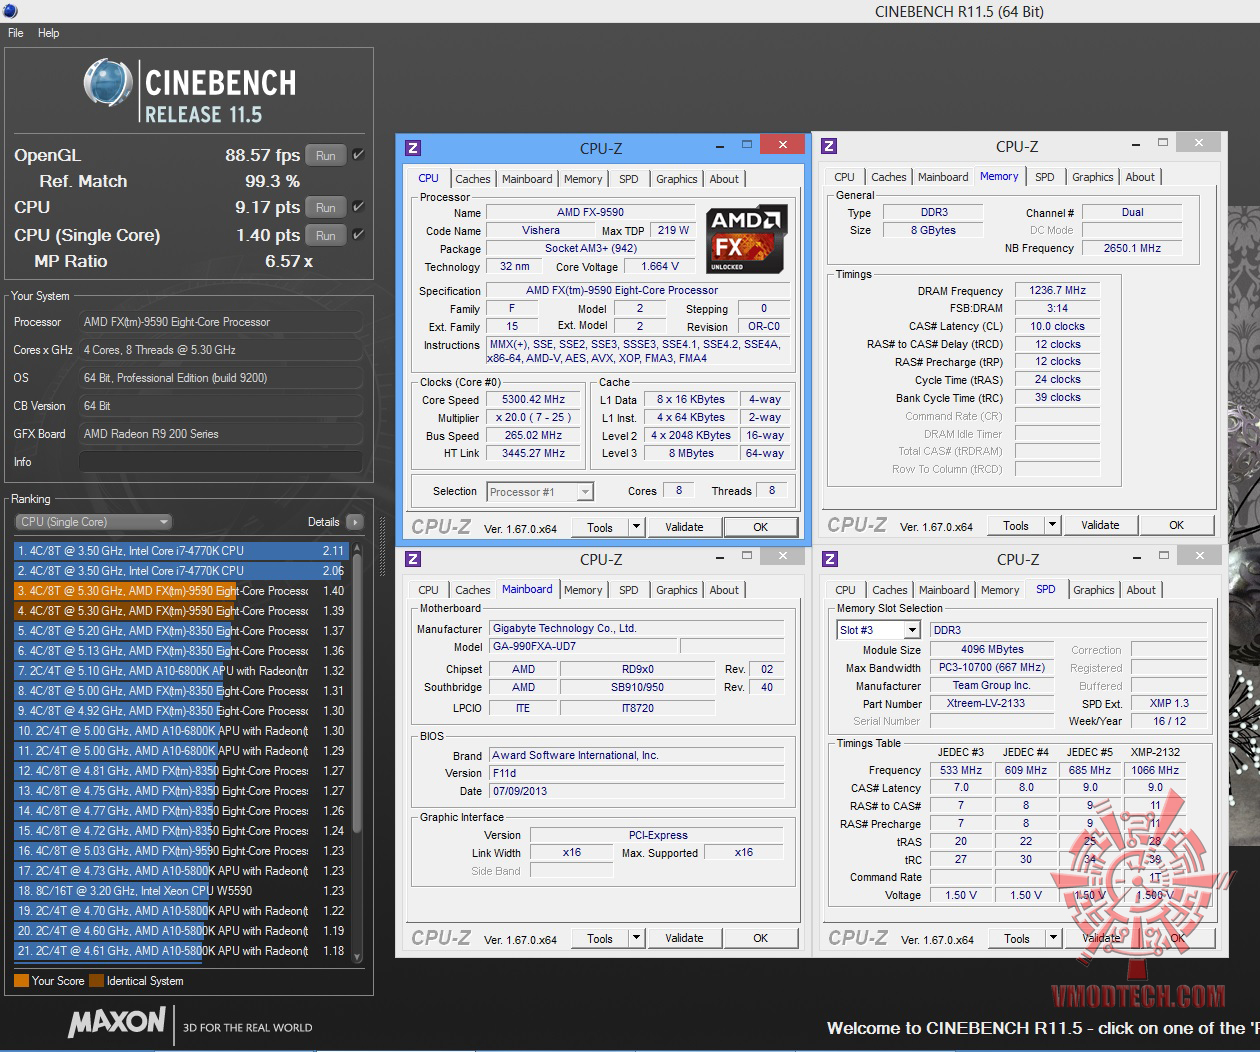Image resolution: width=1260 pixels, height=1052 pixels.
Task: Toggle the CPU (Single Core) test checkbox
Action: pyautogui.click(x=358, y=235)
